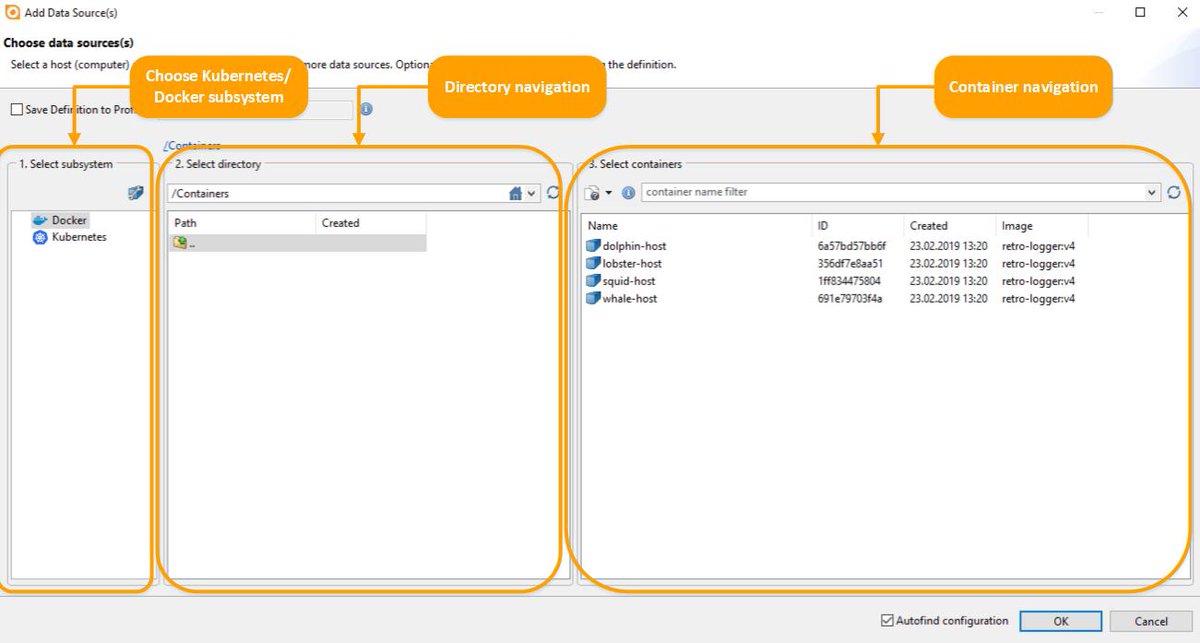1200x643 pixels.
Task: Refresh the containers list
Action: tap(1172, 192)
